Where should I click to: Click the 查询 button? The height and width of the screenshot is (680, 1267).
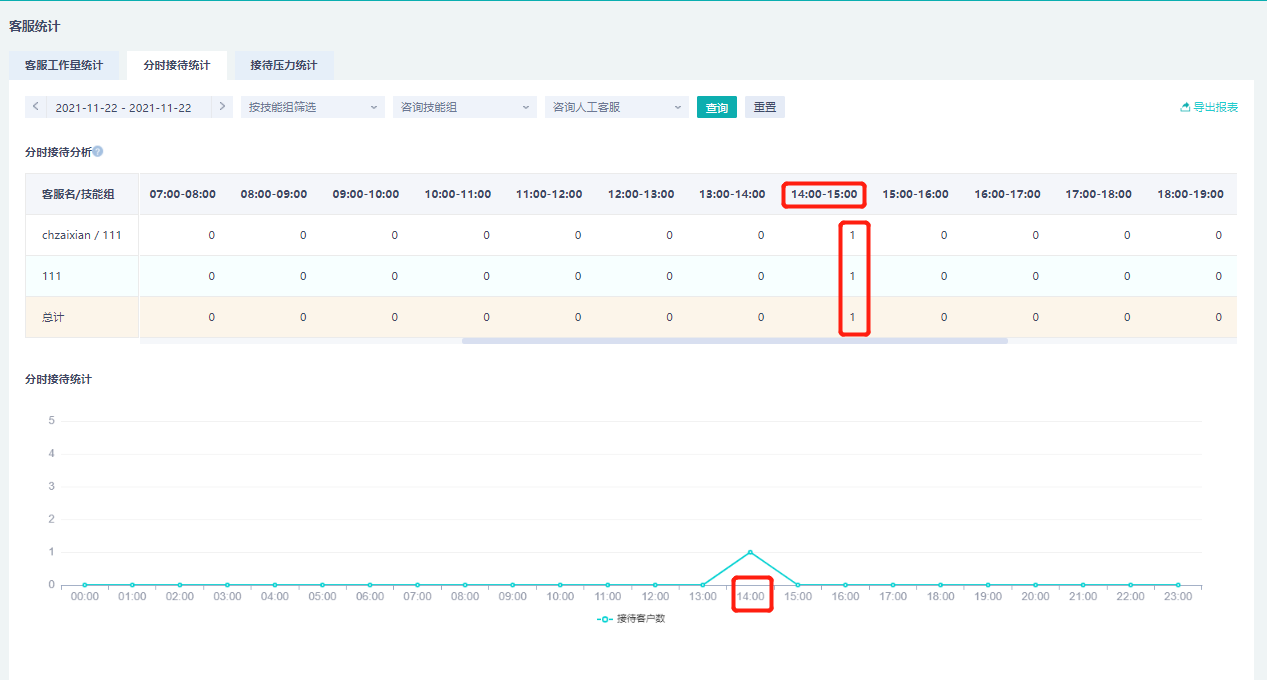717,107
